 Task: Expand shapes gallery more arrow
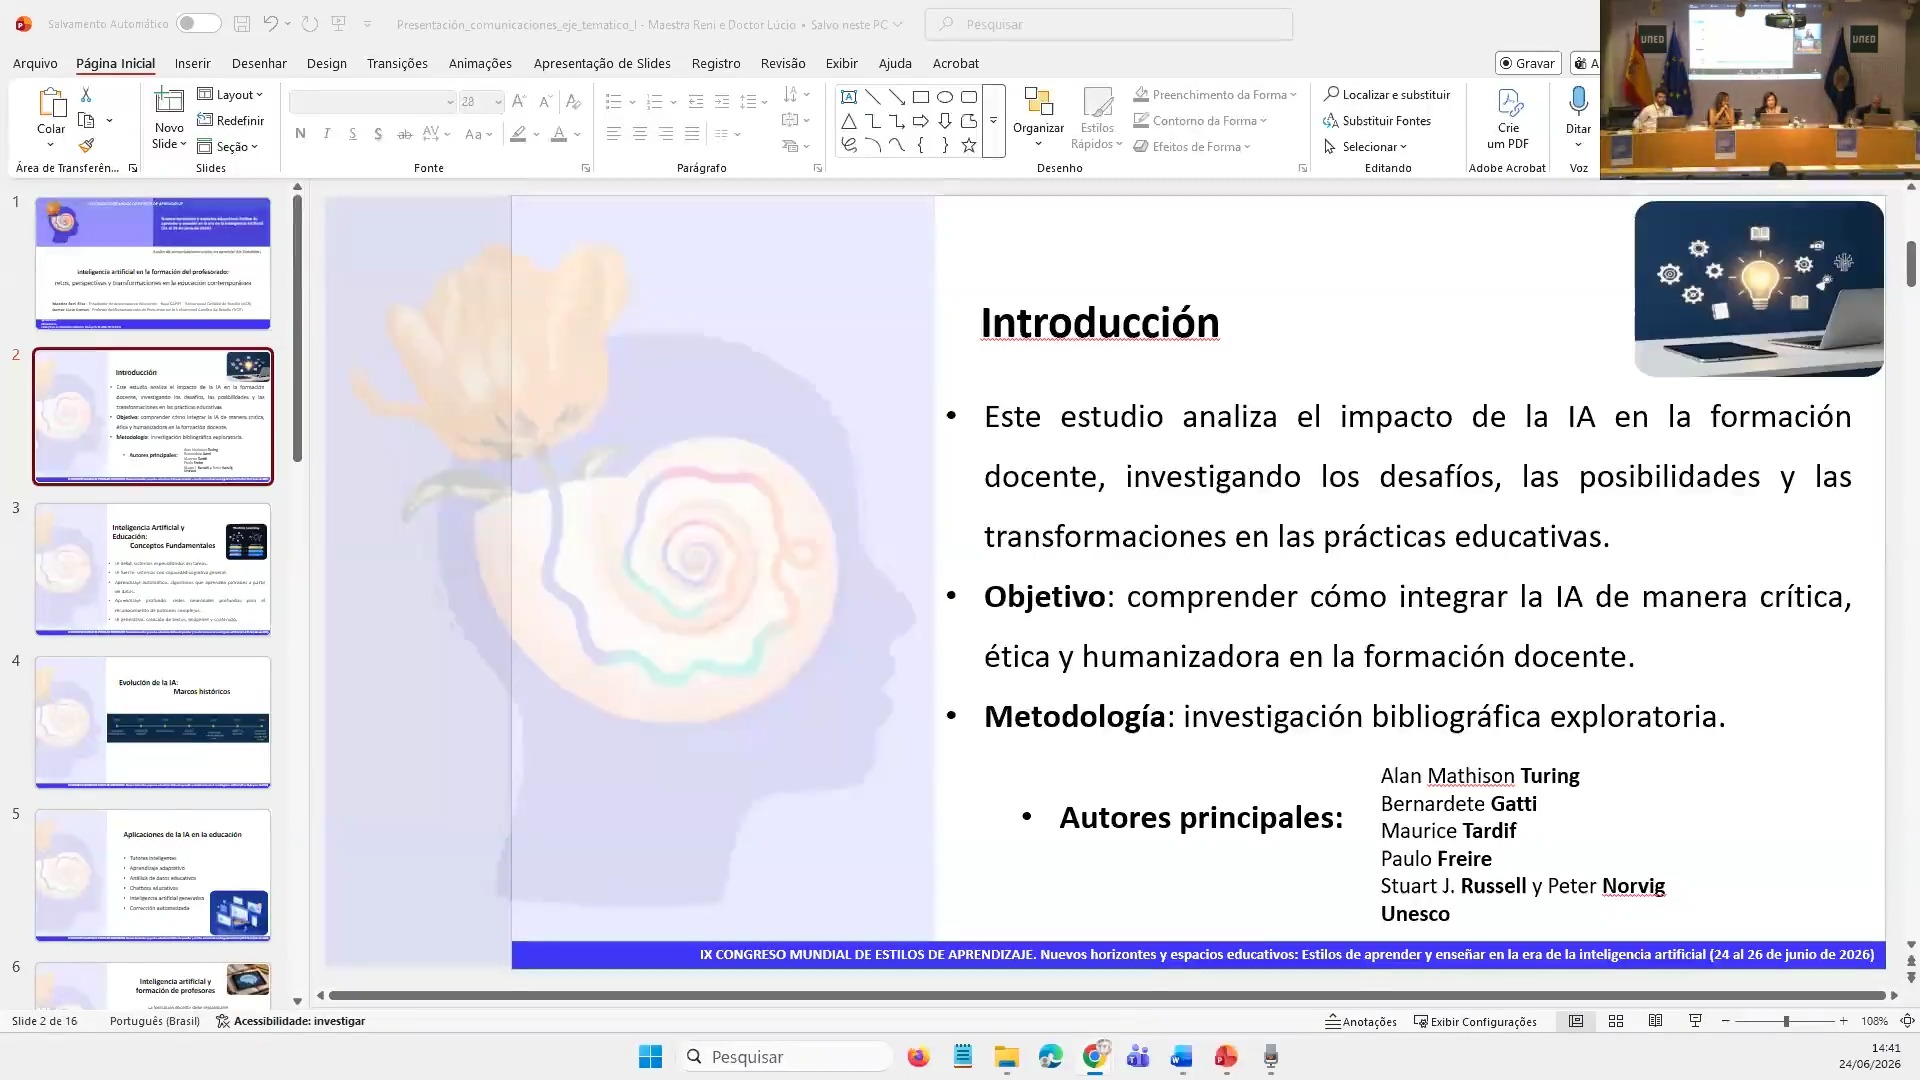pyautogui.click(x=993, y=121)
